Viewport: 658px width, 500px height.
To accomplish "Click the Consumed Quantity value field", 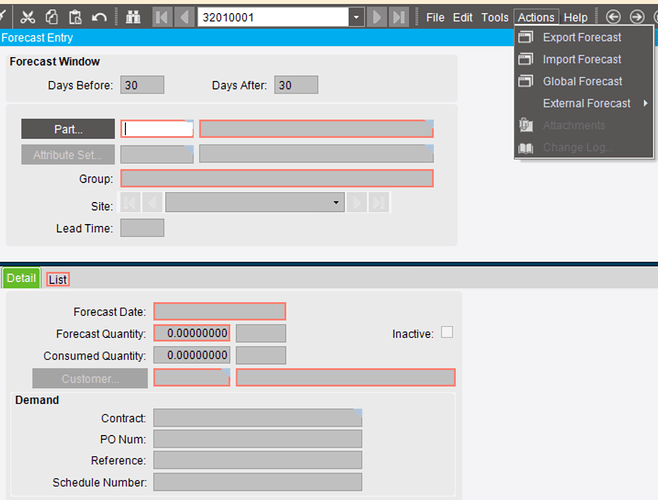I will 192,355.
